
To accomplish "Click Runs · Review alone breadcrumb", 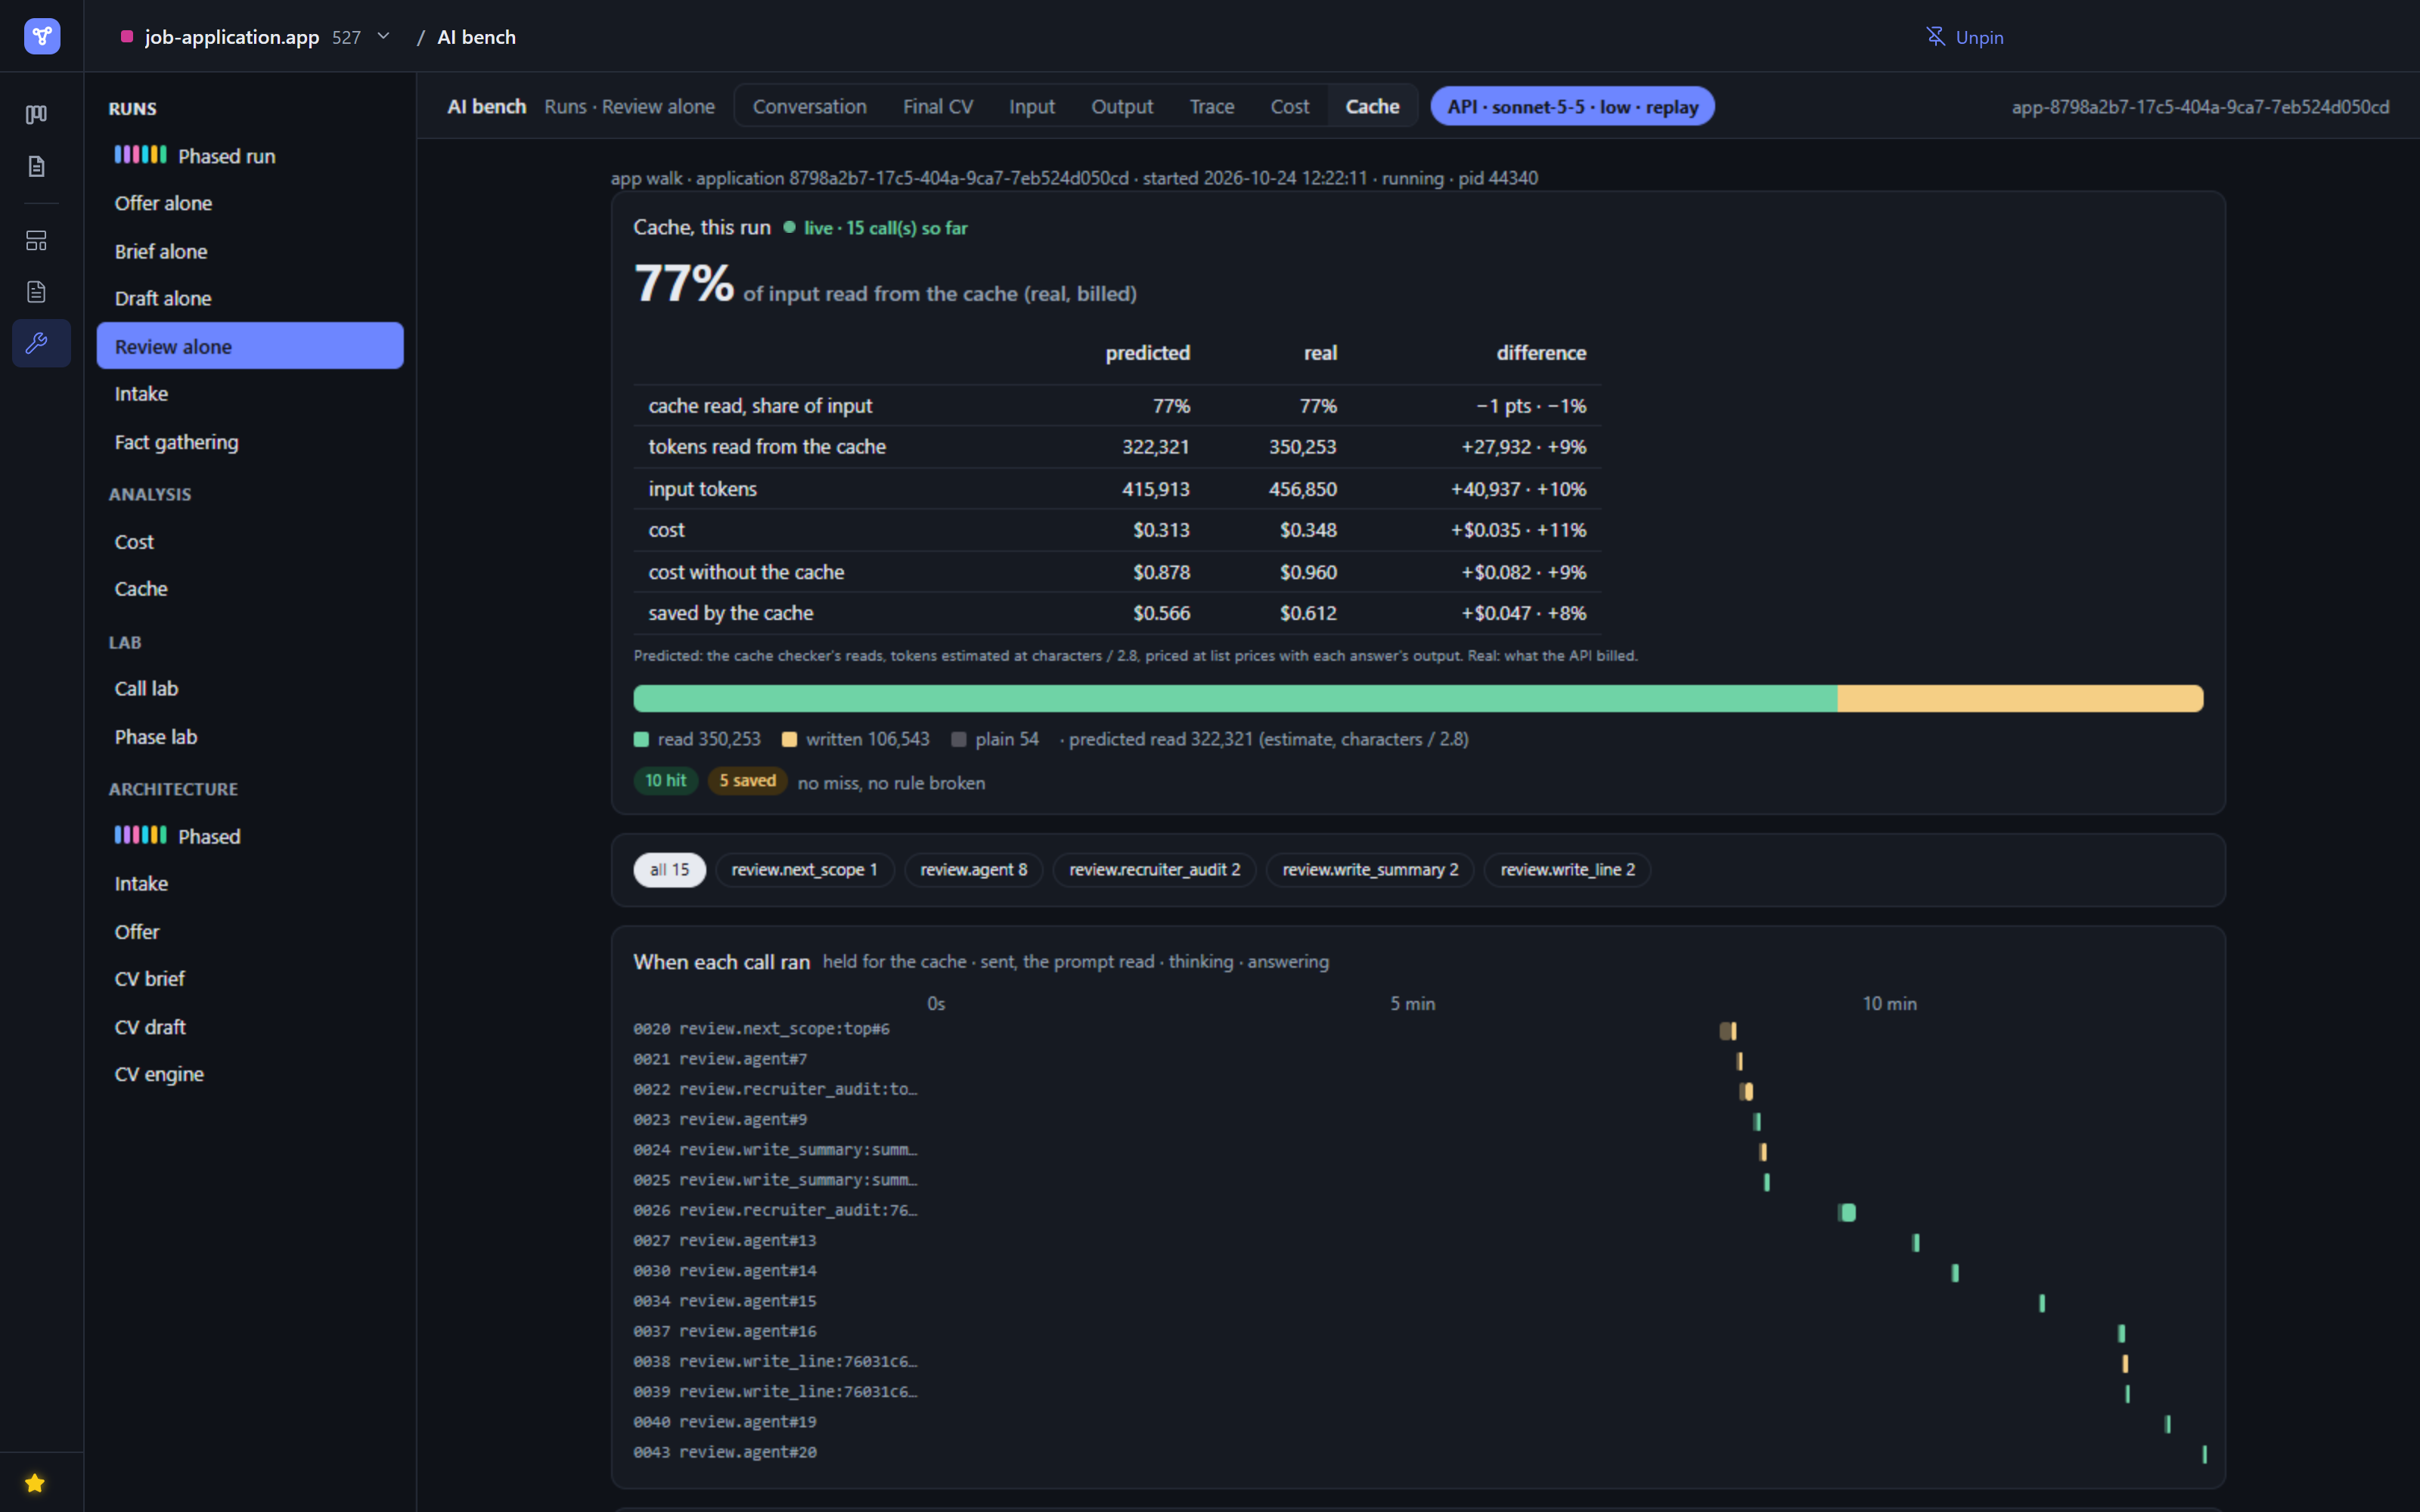I will click(x=629, y=107).
